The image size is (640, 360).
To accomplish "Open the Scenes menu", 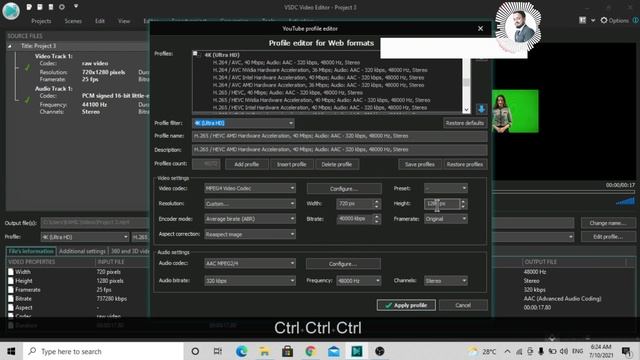I will [73, 21].
